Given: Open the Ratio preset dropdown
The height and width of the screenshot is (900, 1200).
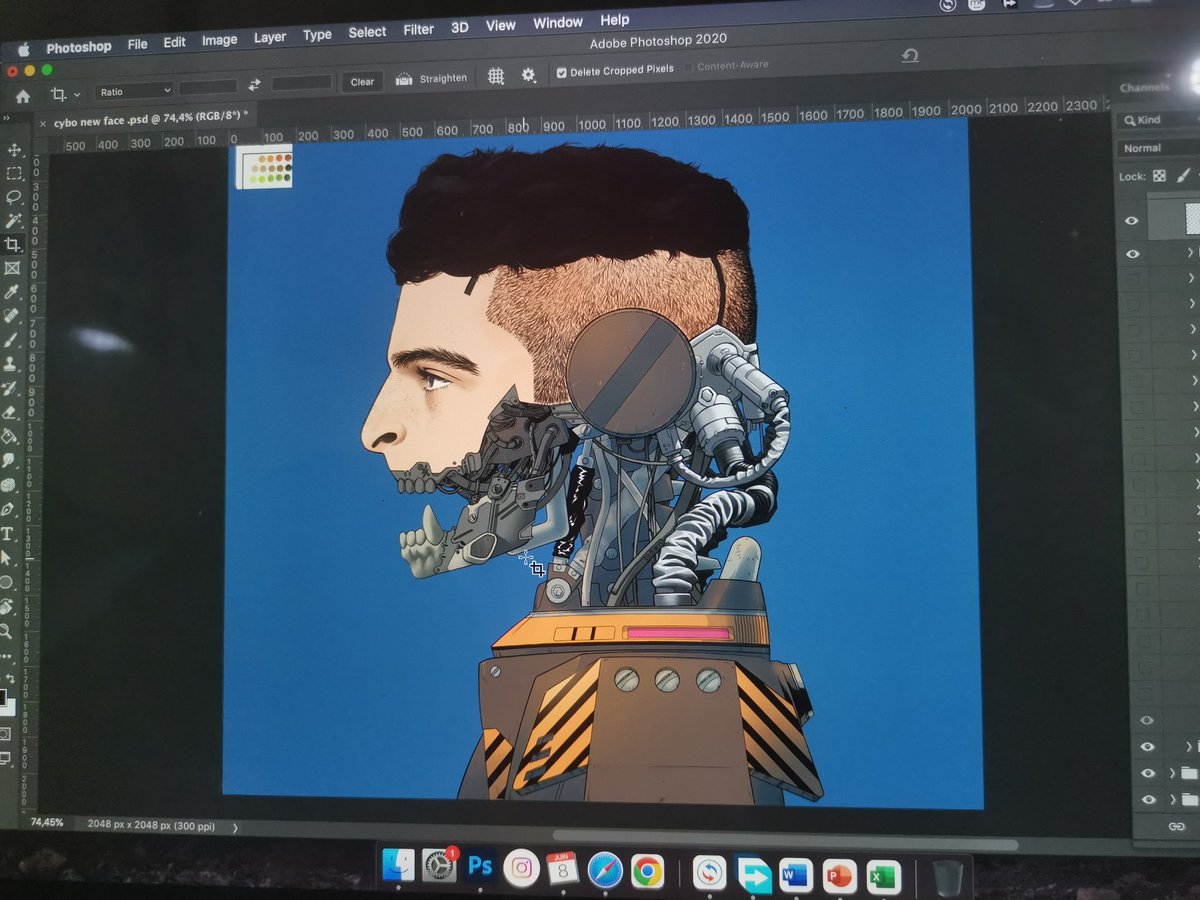Looking at the screenshot, I should pos(134,91).
